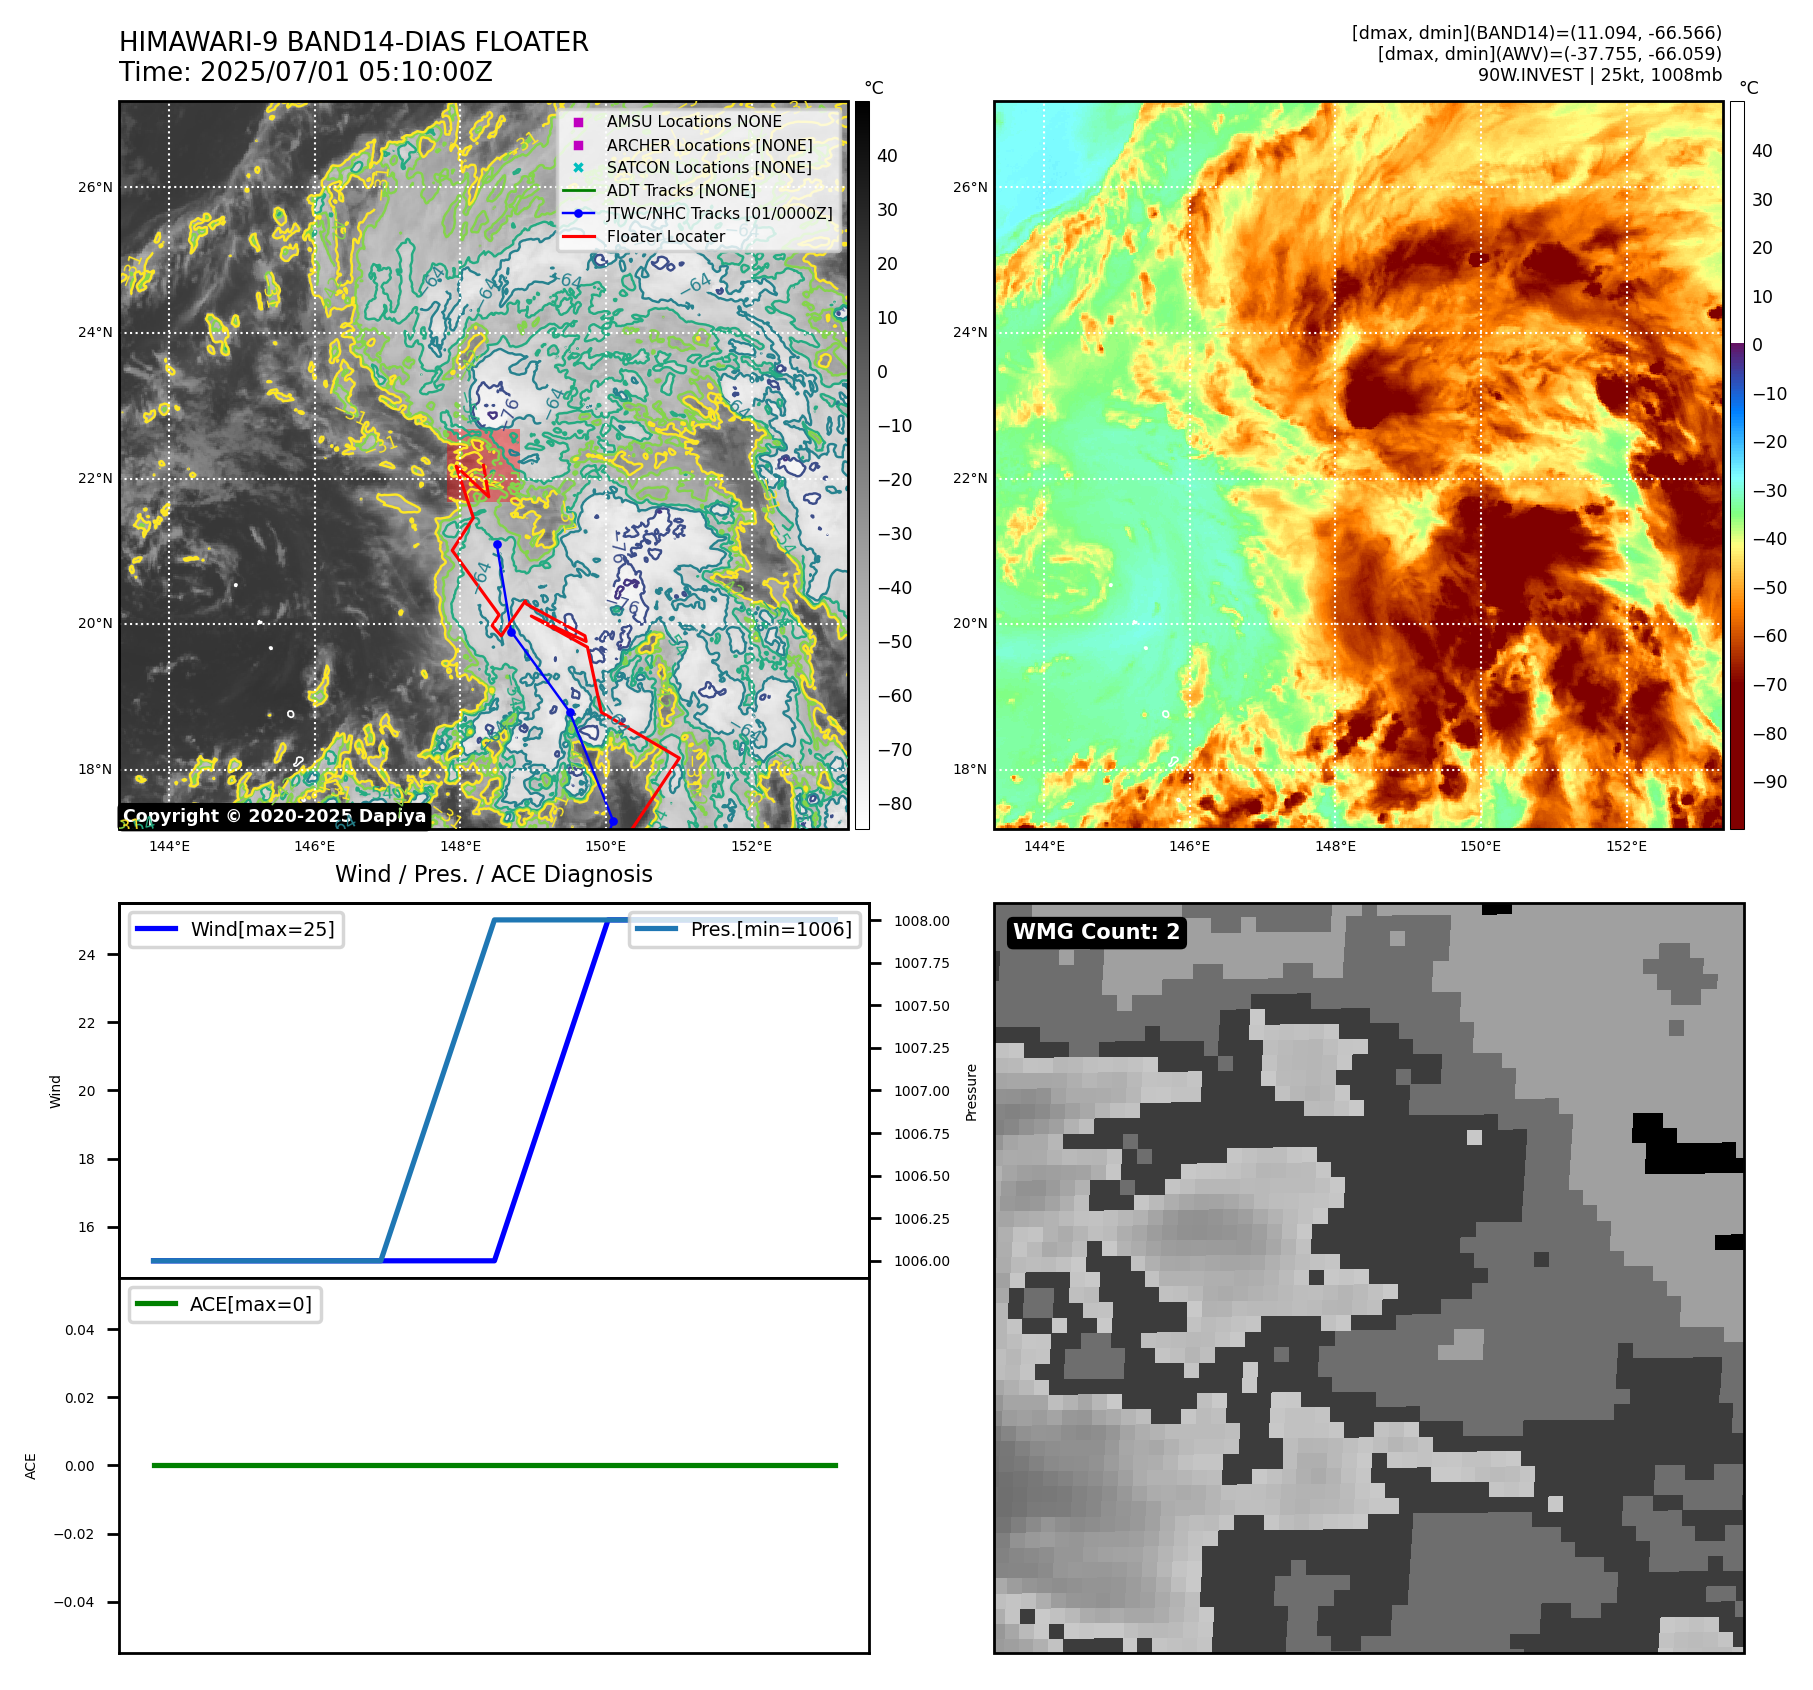Image resolution: width=1813 pixels, height=1690 pixels.
Task: Click the Copyright 2020-2025 Dapiya label
Action: point(275,816)
